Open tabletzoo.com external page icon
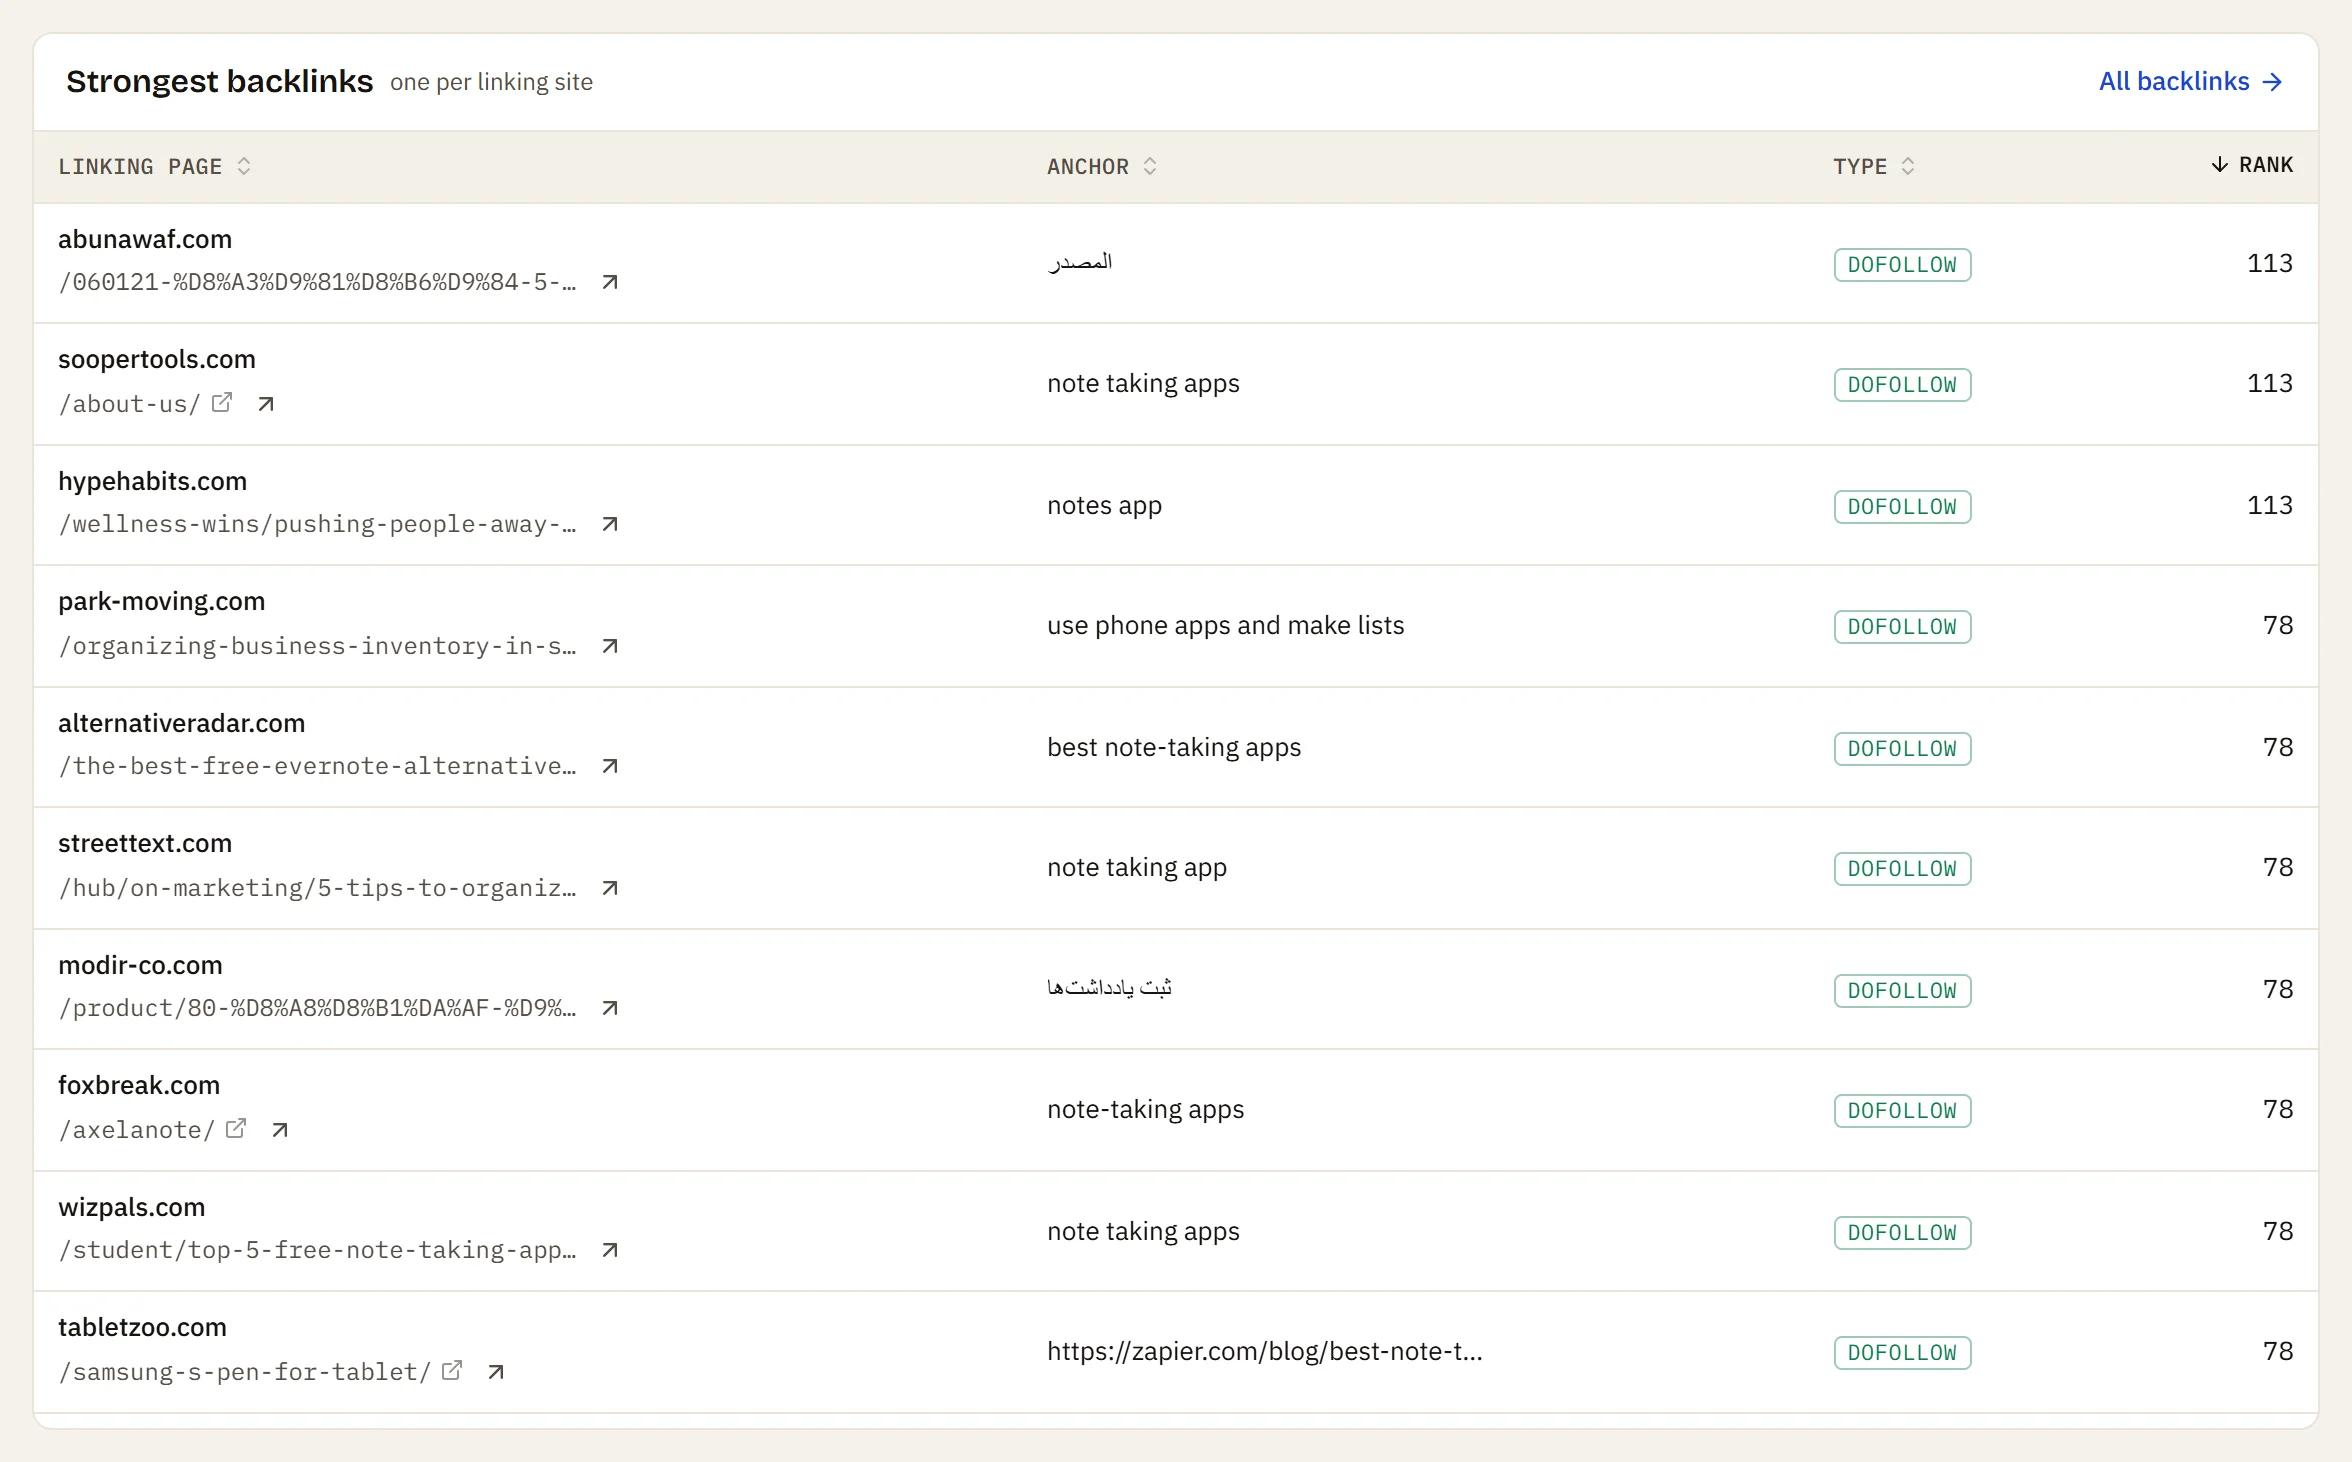The width and height of the screenshot is (2352, 1462). tap(452, 1370)
